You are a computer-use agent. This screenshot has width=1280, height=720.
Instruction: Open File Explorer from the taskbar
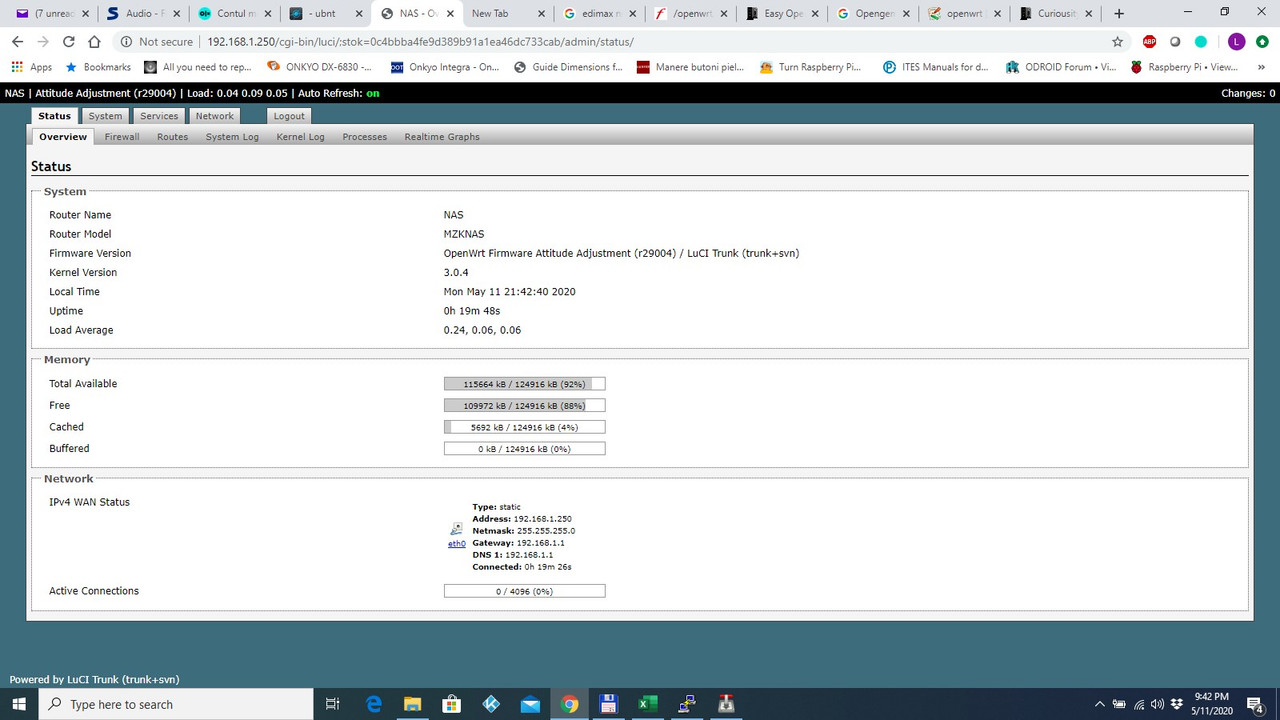point(413,704)
